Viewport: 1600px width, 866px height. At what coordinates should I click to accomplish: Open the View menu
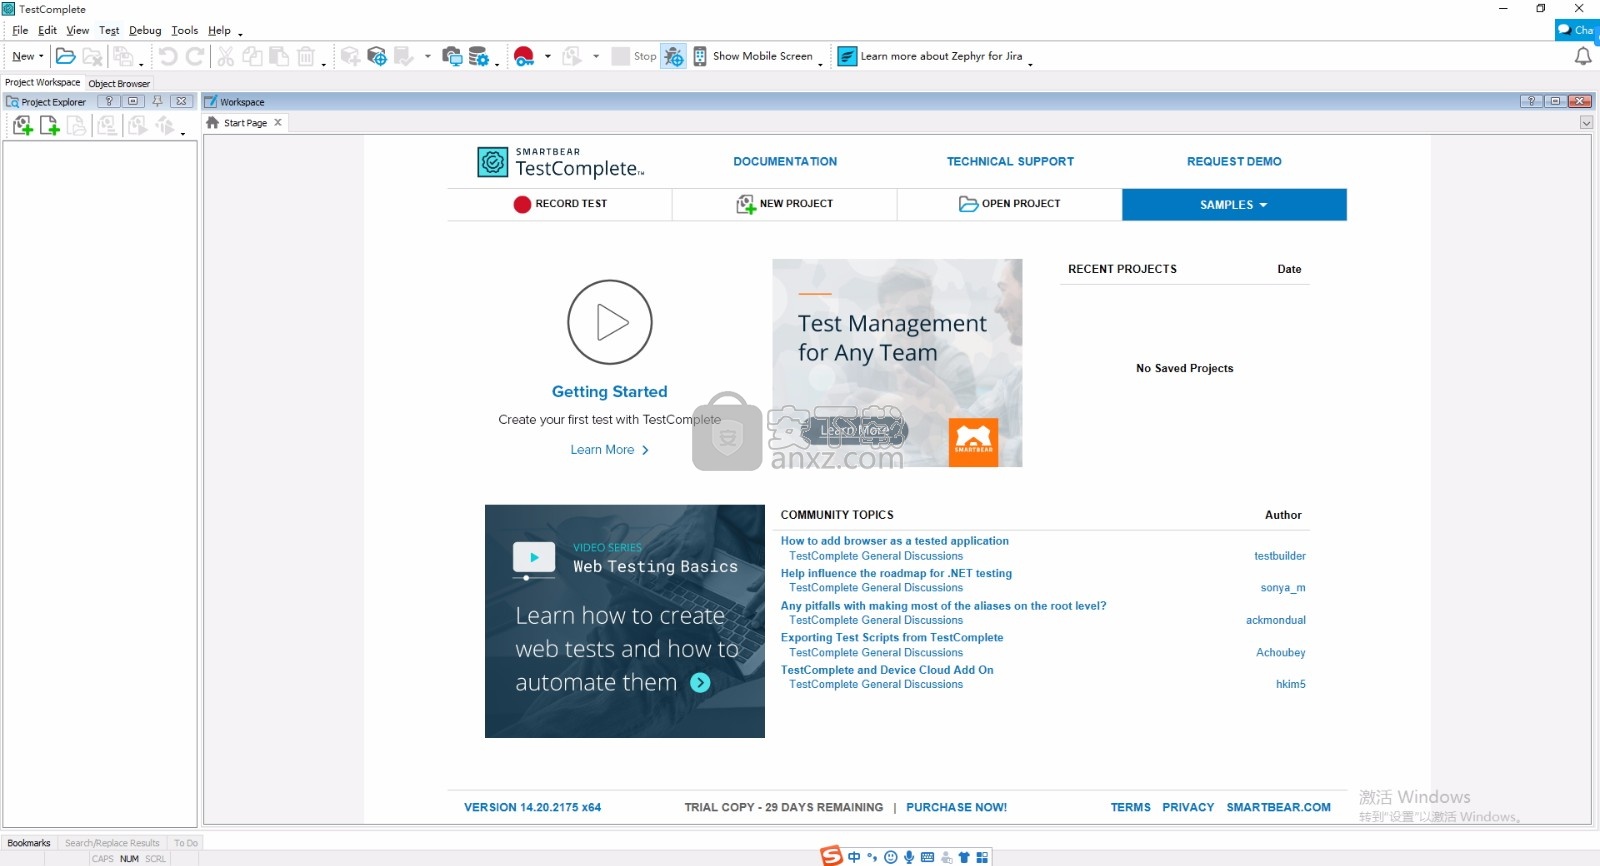coord(78,30)
